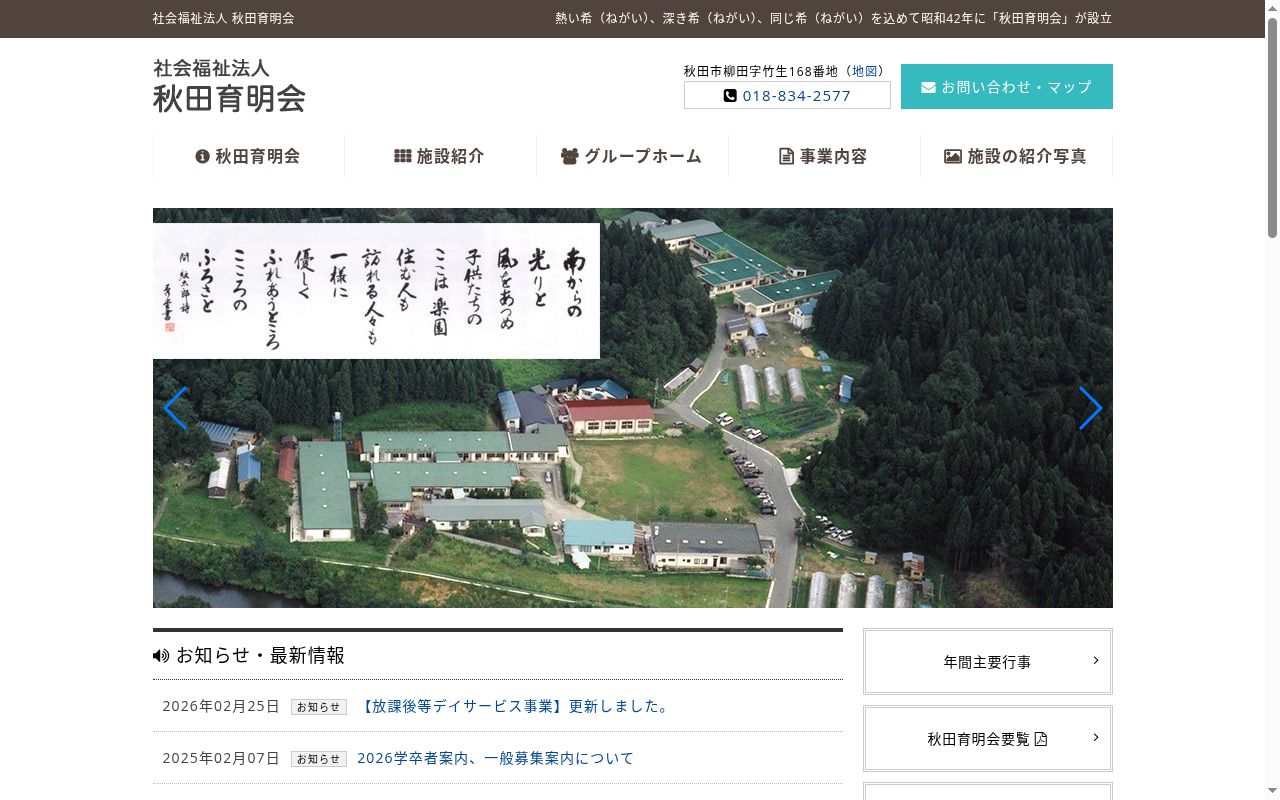Click the phone icon next to 018-834-2577
Viewport: 1280px width, 800px height.
click(x=730, y=96)
